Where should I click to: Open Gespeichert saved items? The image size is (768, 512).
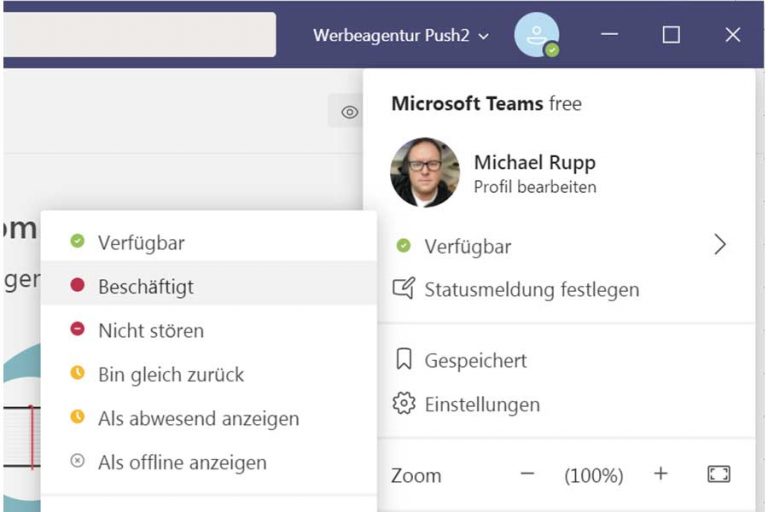(x=560, y=360)
